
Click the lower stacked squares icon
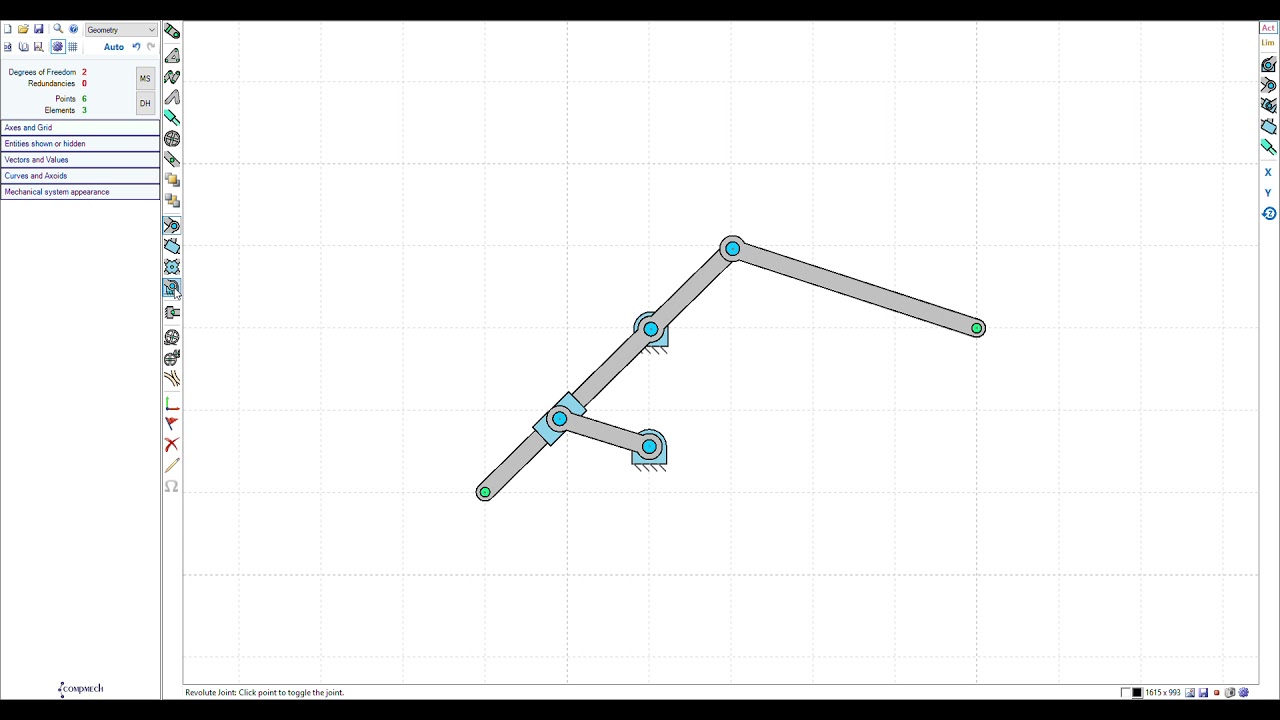[172, 201]
